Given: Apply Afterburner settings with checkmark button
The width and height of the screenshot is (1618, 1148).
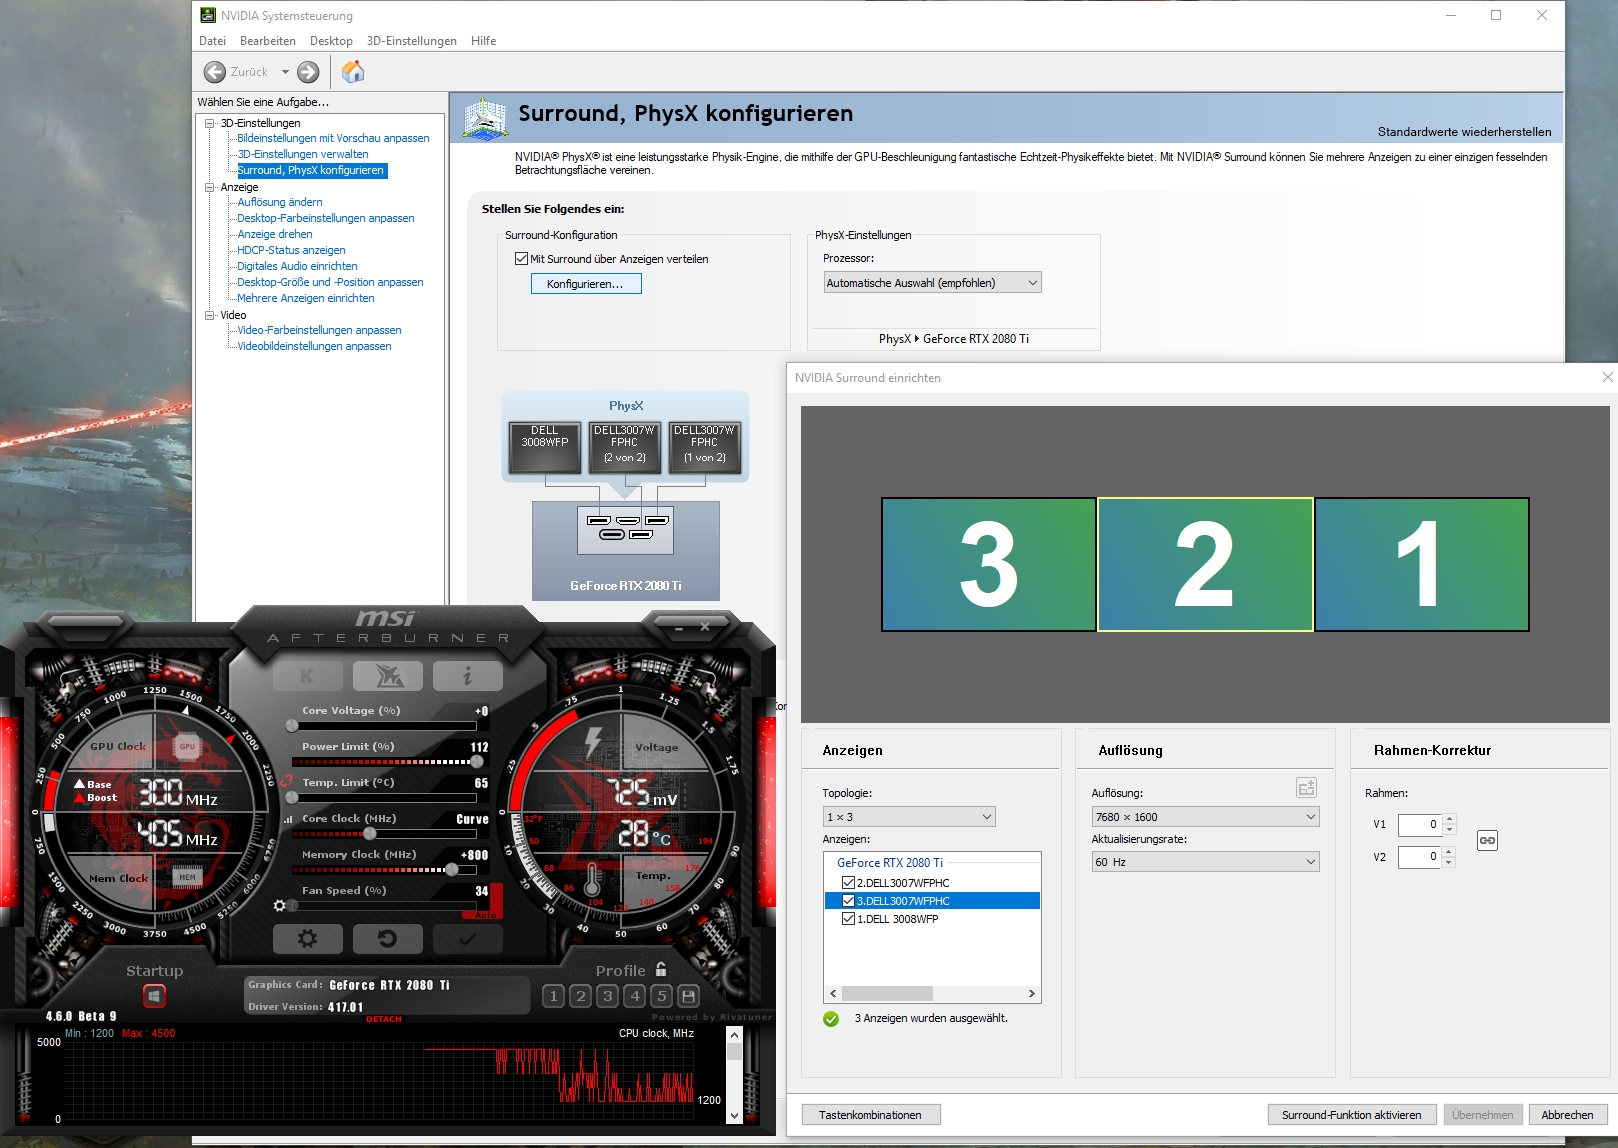Looking at the screenshot, I should [467, 939].
